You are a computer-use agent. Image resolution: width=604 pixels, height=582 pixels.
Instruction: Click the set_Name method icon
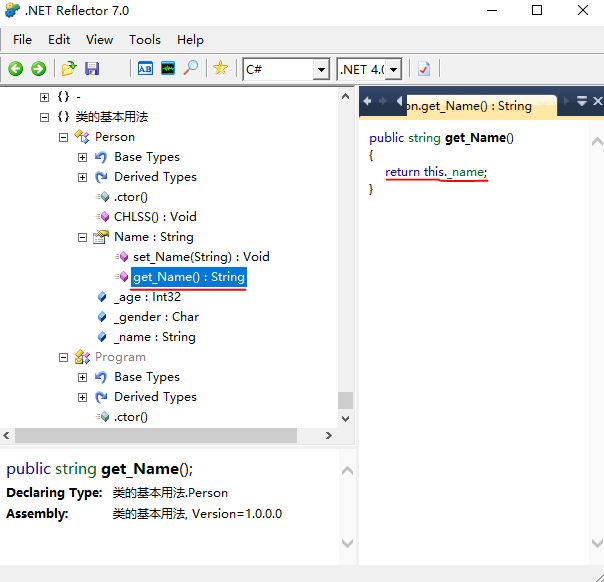pyautogui.click(x=121, y=257)
